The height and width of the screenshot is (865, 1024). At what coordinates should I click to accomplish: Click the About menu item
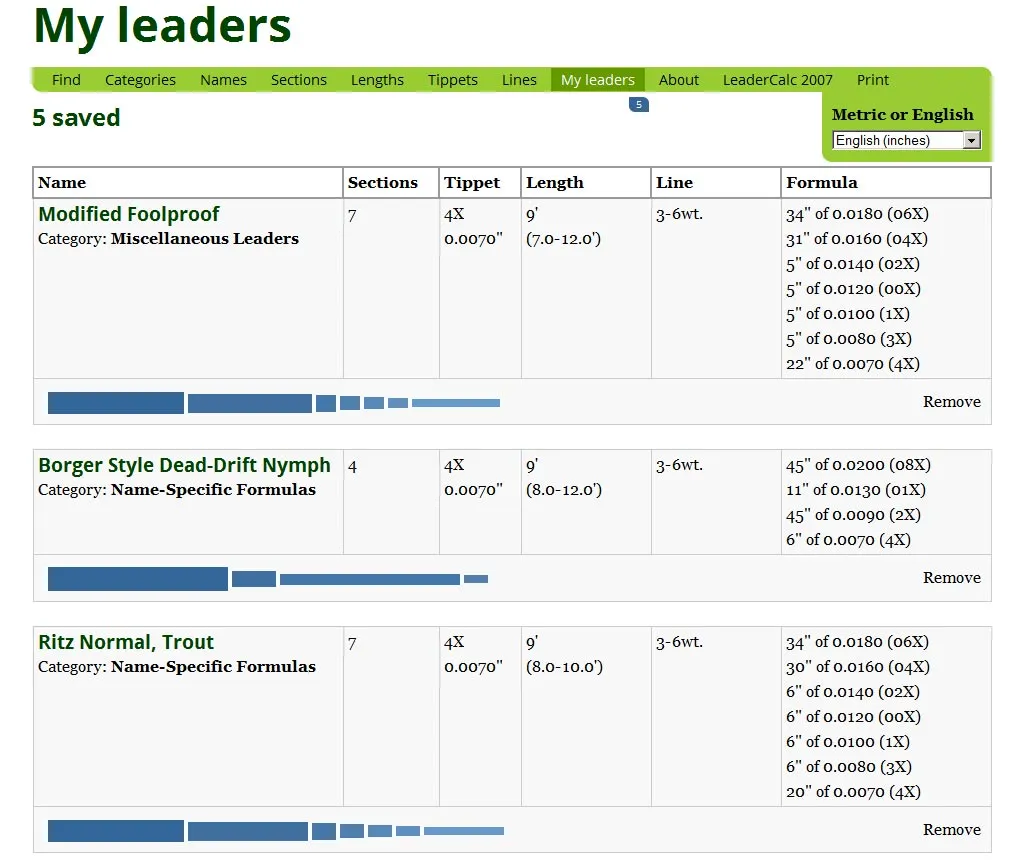[x=678, y=80]
